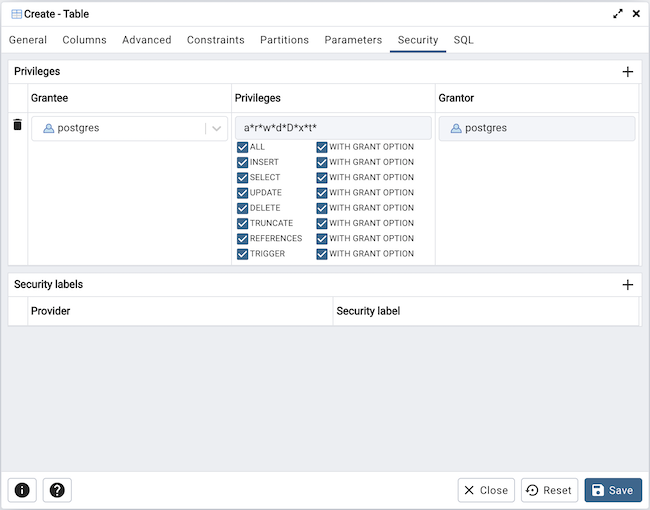Click the Close button at bottom
The width and height of the screenshot is (650, 510).
486,490
